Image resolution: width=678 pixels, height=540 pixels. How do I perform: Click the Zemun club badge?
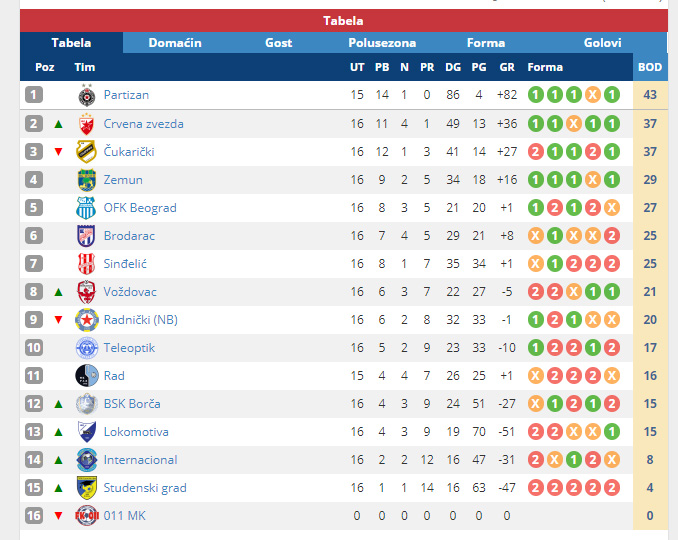(x=86, y=180)
